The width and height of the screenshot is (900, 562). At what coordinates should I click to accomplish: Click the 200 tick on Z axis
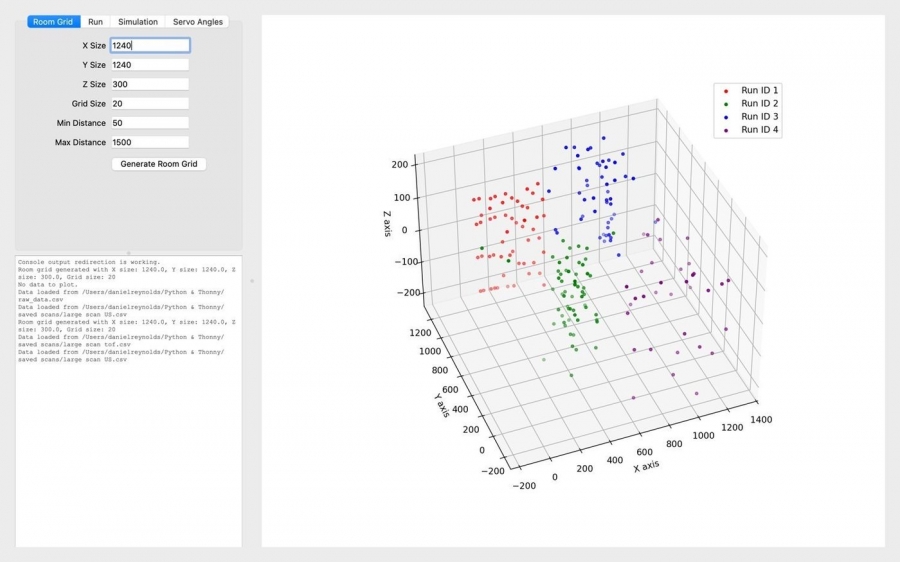(399, 165)
